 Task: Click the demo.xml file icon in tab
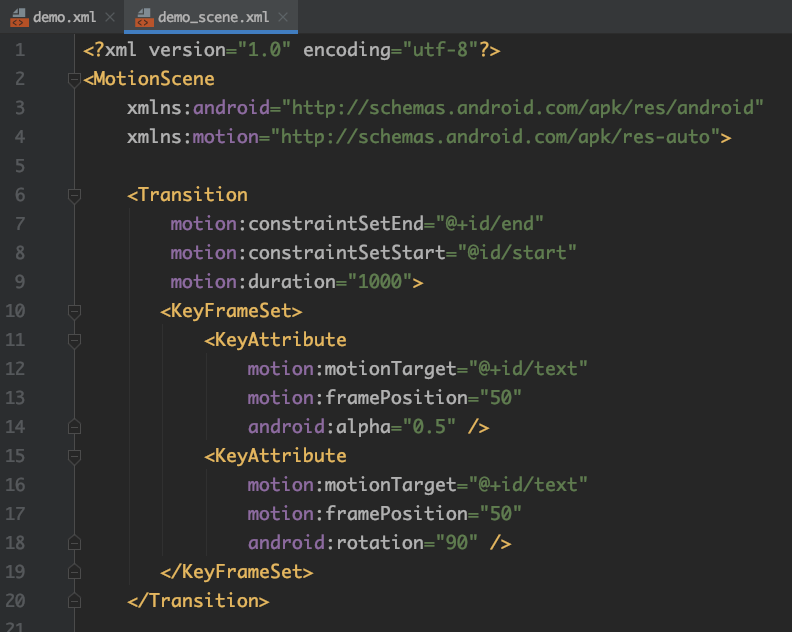[17, 17]
